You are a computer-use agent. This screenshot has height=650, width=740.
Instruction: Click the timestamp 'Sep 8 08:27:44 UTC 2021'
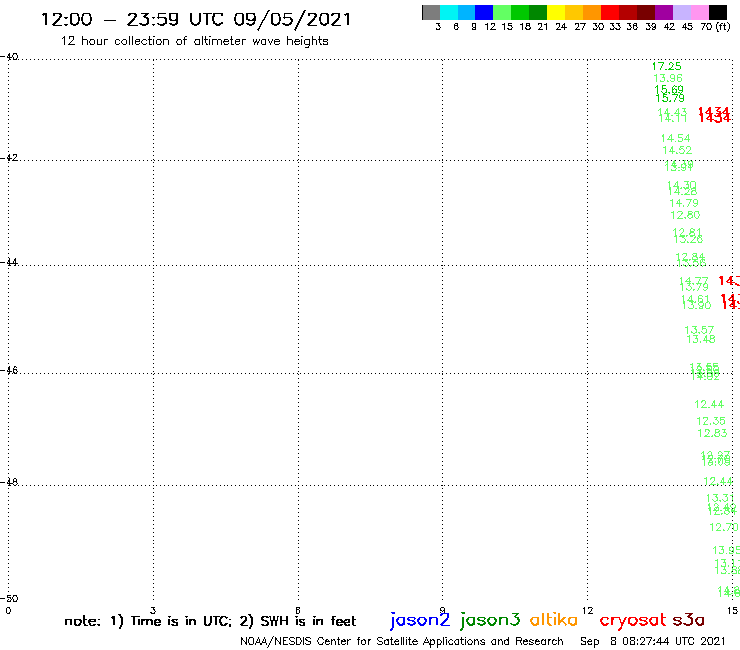pyautogui.click(x=653, y=641)
